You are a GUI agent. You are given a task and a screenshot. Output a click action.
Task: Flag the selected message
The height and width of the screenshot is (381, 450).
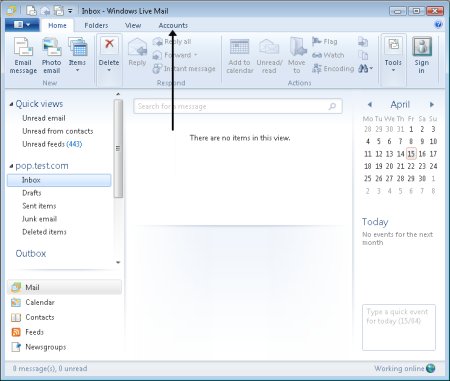(x=325, y=41)
